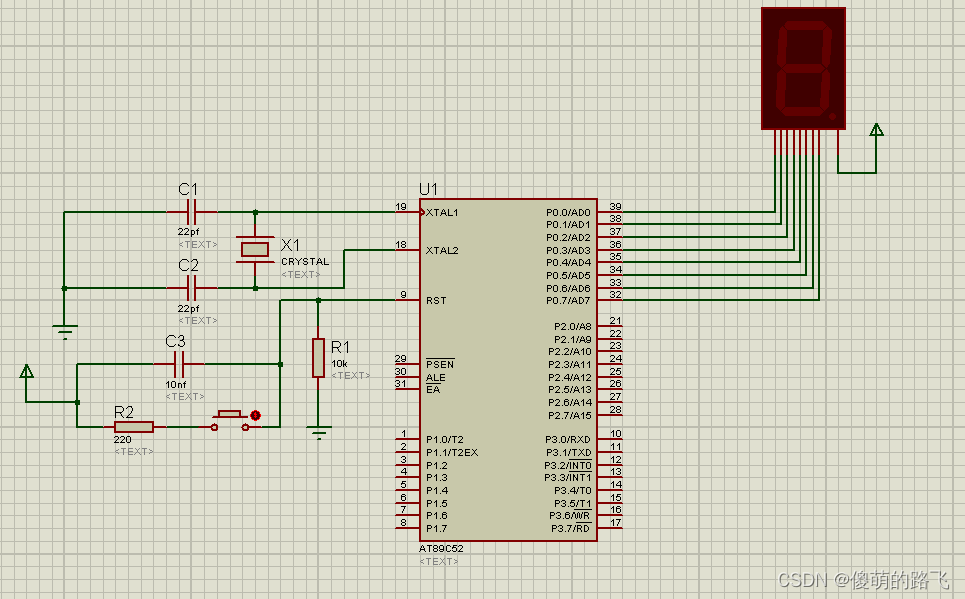Click the P3.2/INT0 pin label
965x599 pixels.
point(567,465)
